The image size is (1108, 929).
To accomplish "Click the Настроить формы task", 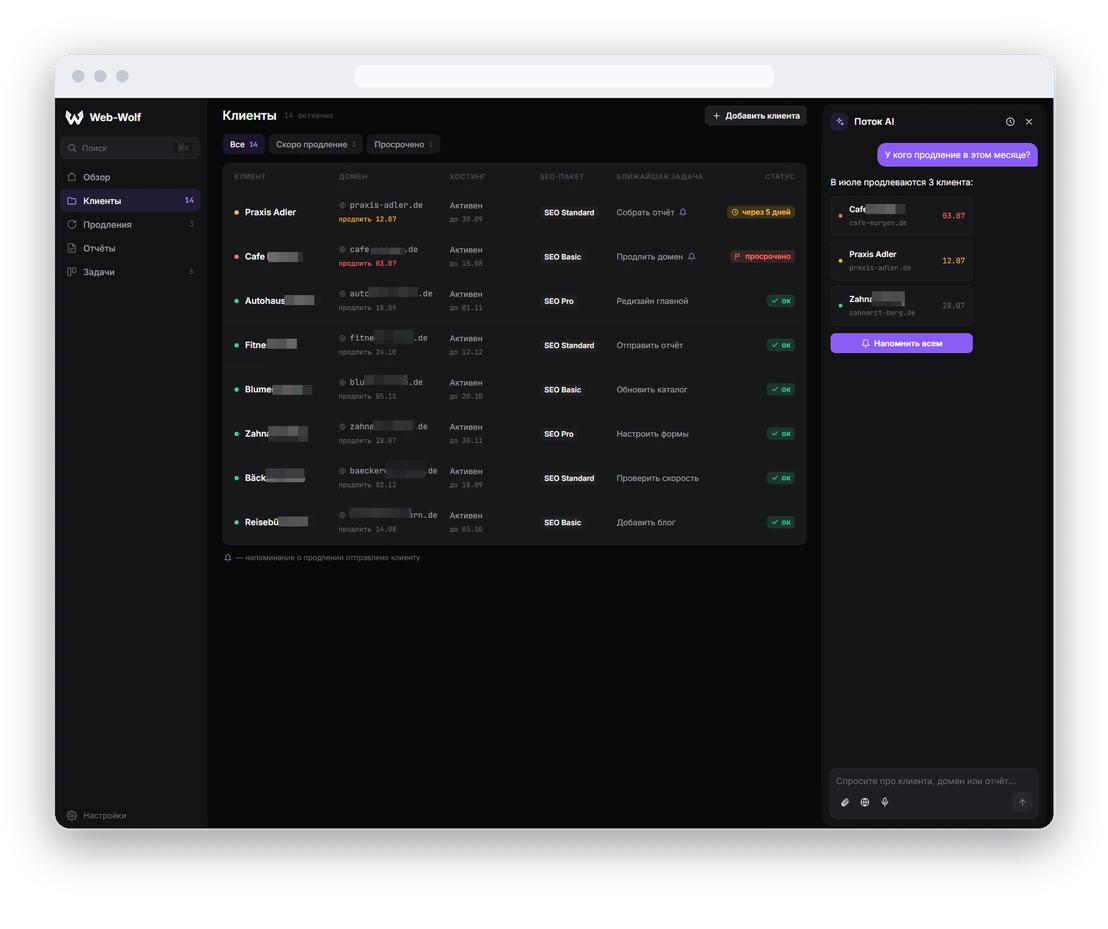I will 652,434.
